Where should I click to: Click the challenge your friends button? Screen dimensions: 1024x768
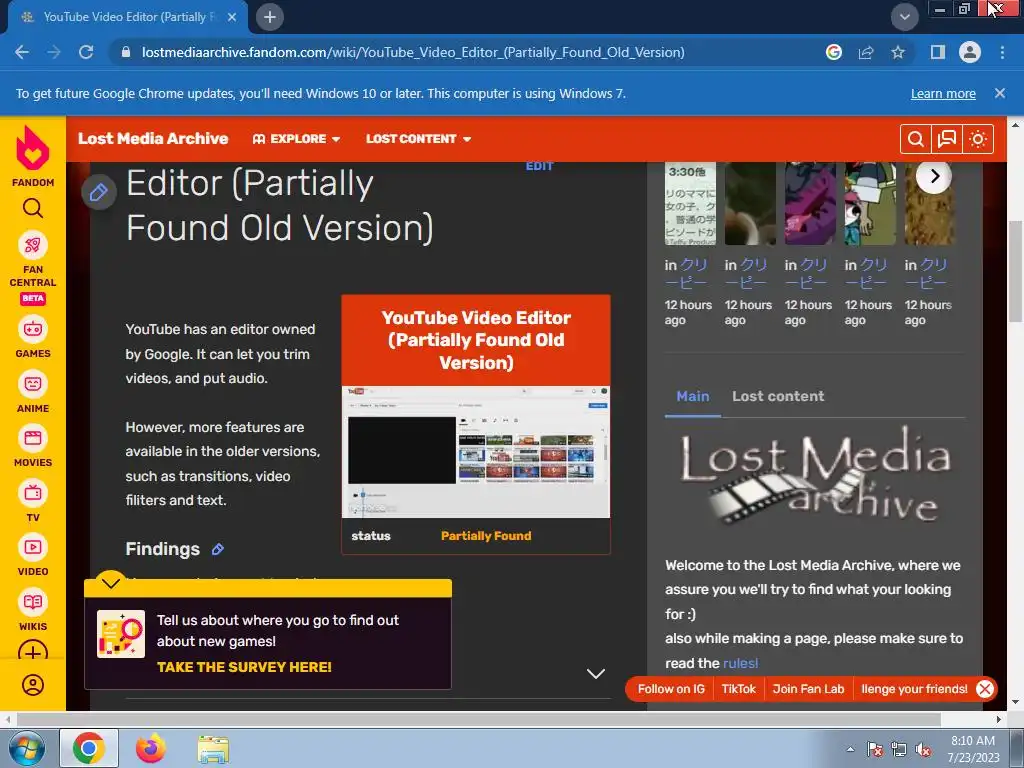(914, 689)
